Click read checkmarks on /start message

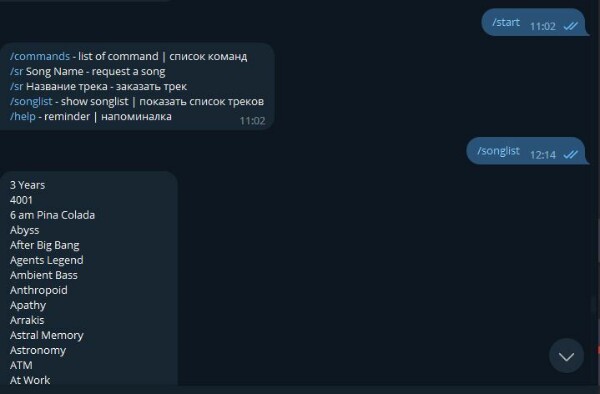[x=571, y=26]
